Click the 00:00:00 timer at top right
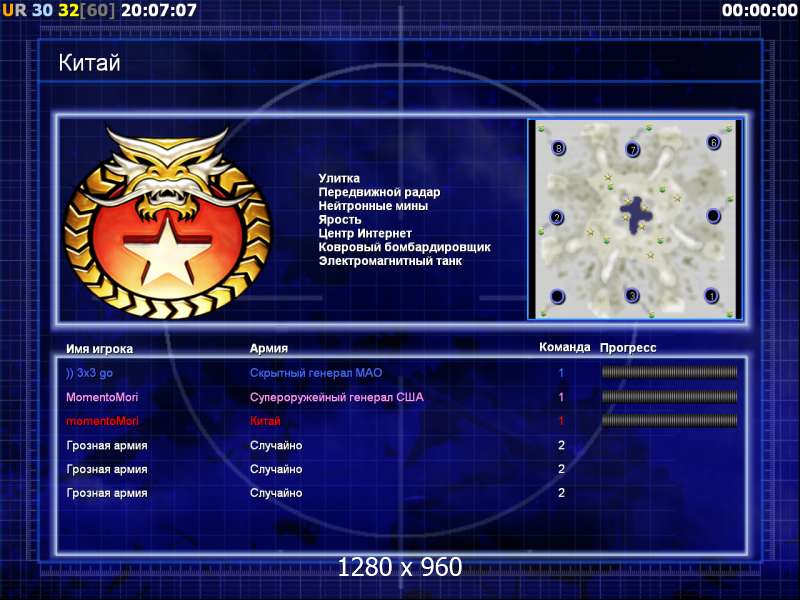Screen dimensions: 800x600 tap(760, 10)
